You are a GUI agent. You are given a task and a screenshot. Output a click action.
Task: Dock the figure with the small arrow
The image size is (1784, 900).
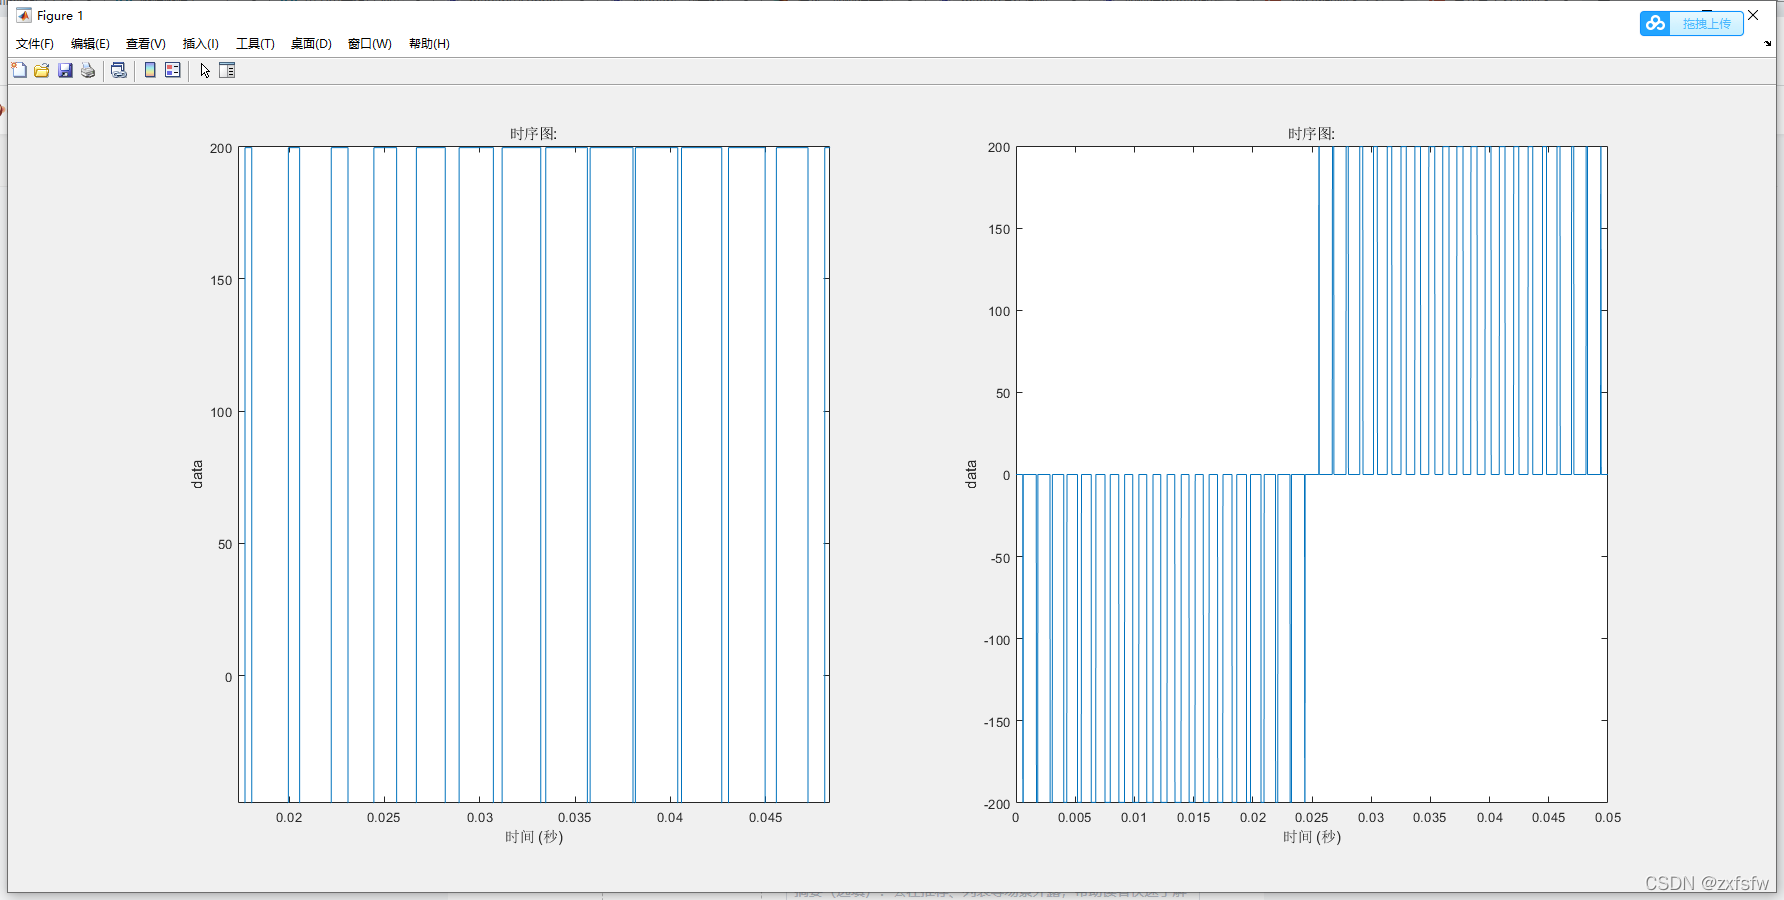click(1768, 43)
